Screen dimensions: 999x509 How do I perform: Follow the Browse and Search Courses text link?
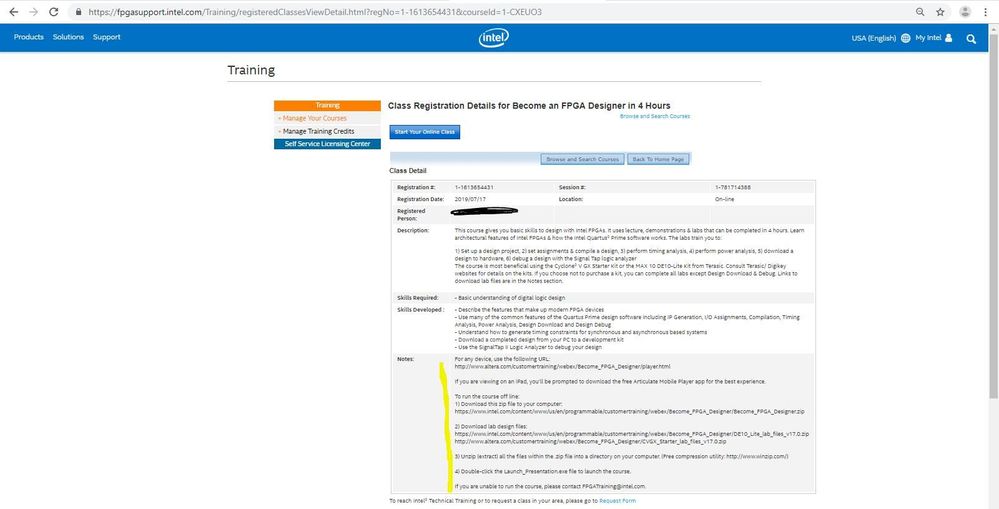654,117
